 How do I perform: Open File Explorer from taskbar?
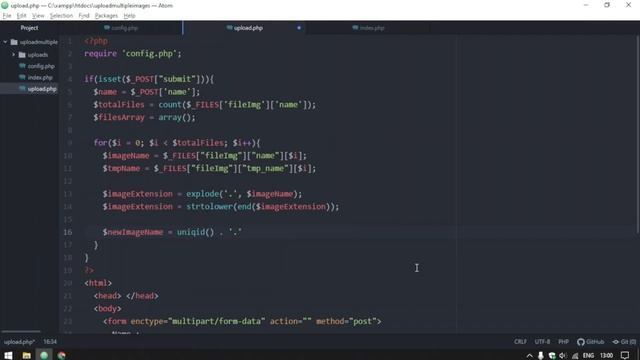click(27, 355)
